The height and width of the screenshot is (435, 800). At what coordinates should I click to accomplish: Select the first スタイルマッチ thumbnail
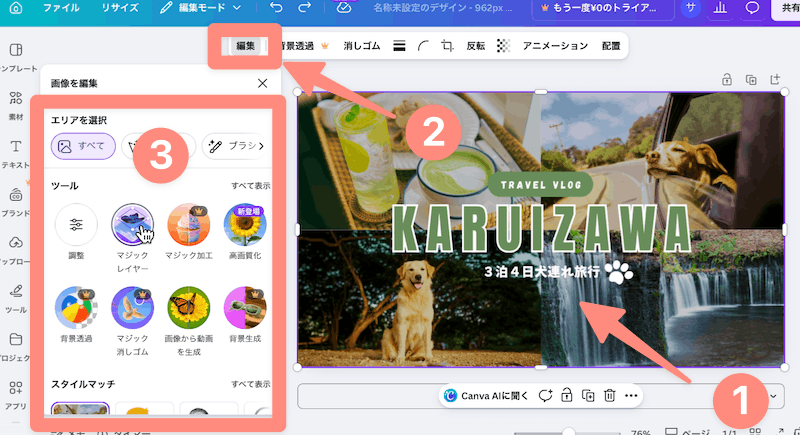pyautogui.click(x=80, y=409)
